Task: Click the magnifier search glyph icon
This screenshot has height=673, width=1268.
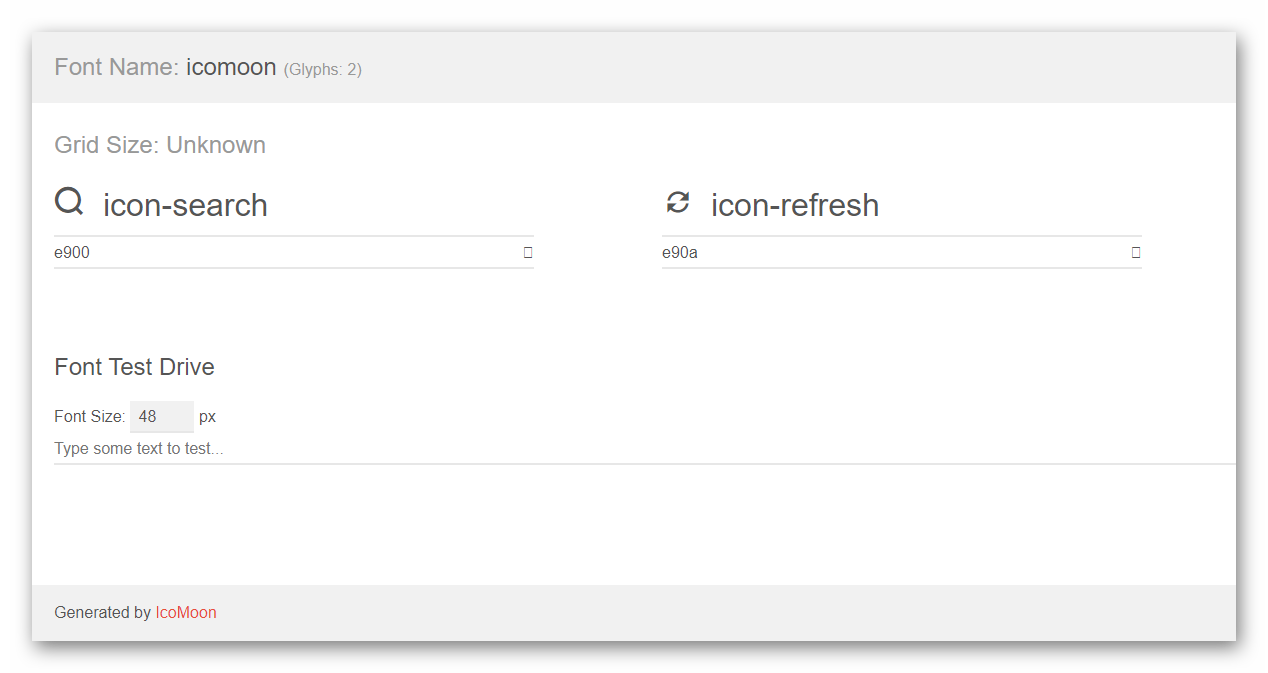Action: [x=69, y=202]
